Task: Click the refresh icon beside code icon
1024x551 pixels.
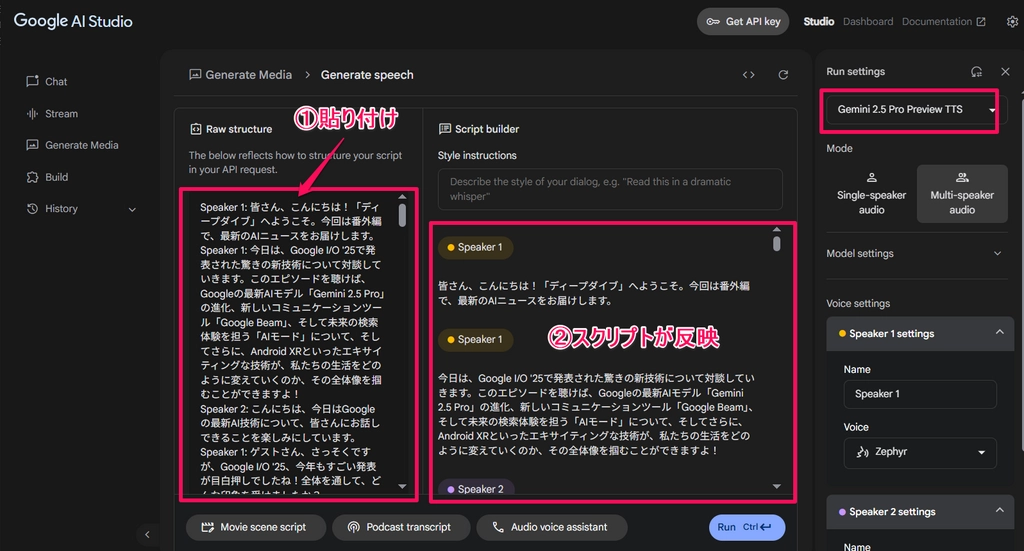Action: (x=783, y=75)
